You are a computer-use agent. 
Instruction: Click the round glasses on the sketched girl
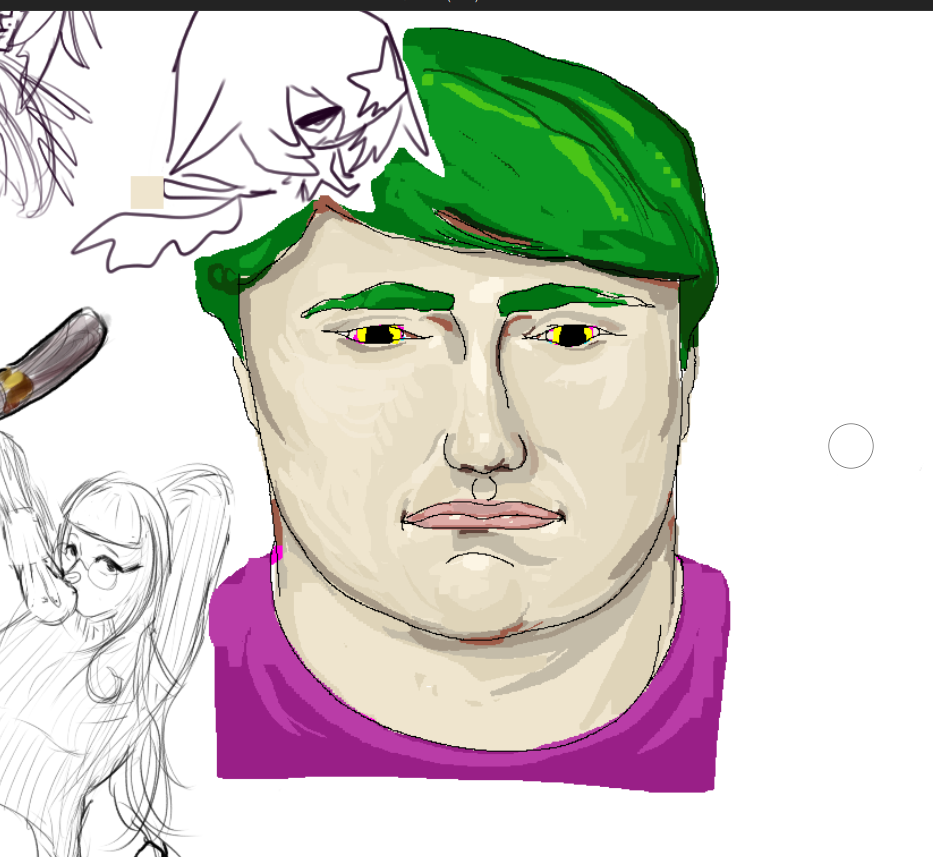(x=92, y=570)
